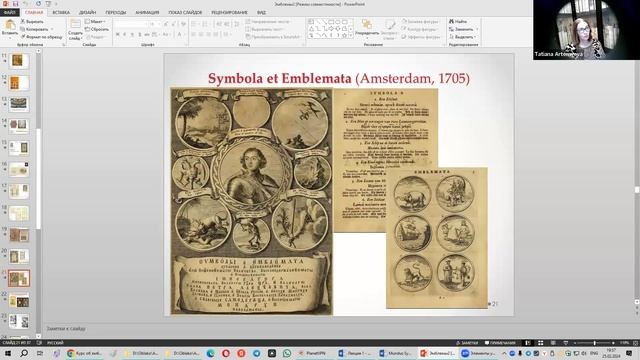Switch to Normal view icon in status bar
This screenshot has width=640, height=360.
click(x=527, y=343)
